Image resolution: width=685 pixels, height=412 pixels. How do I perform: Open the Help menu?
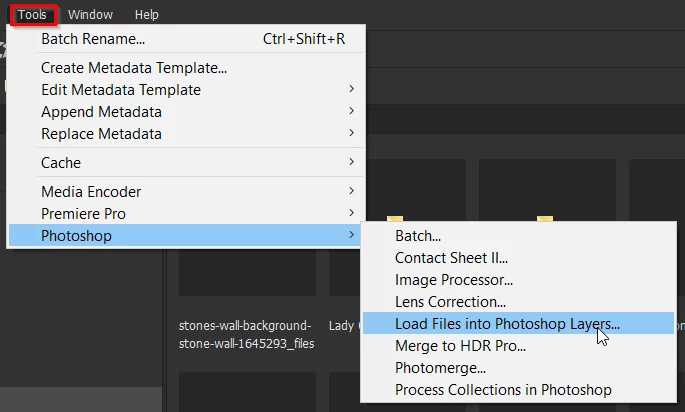coord(146,15)
